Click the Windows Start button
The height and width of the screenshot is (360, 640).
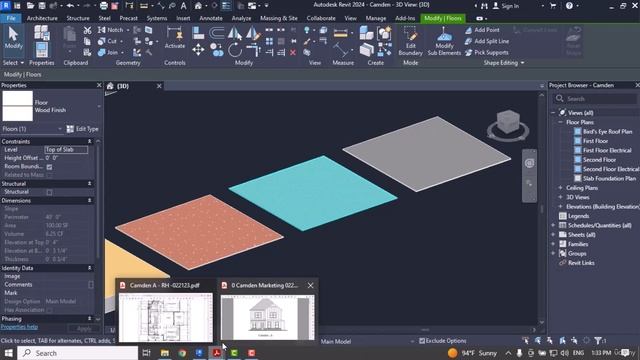tap(8, 353)
